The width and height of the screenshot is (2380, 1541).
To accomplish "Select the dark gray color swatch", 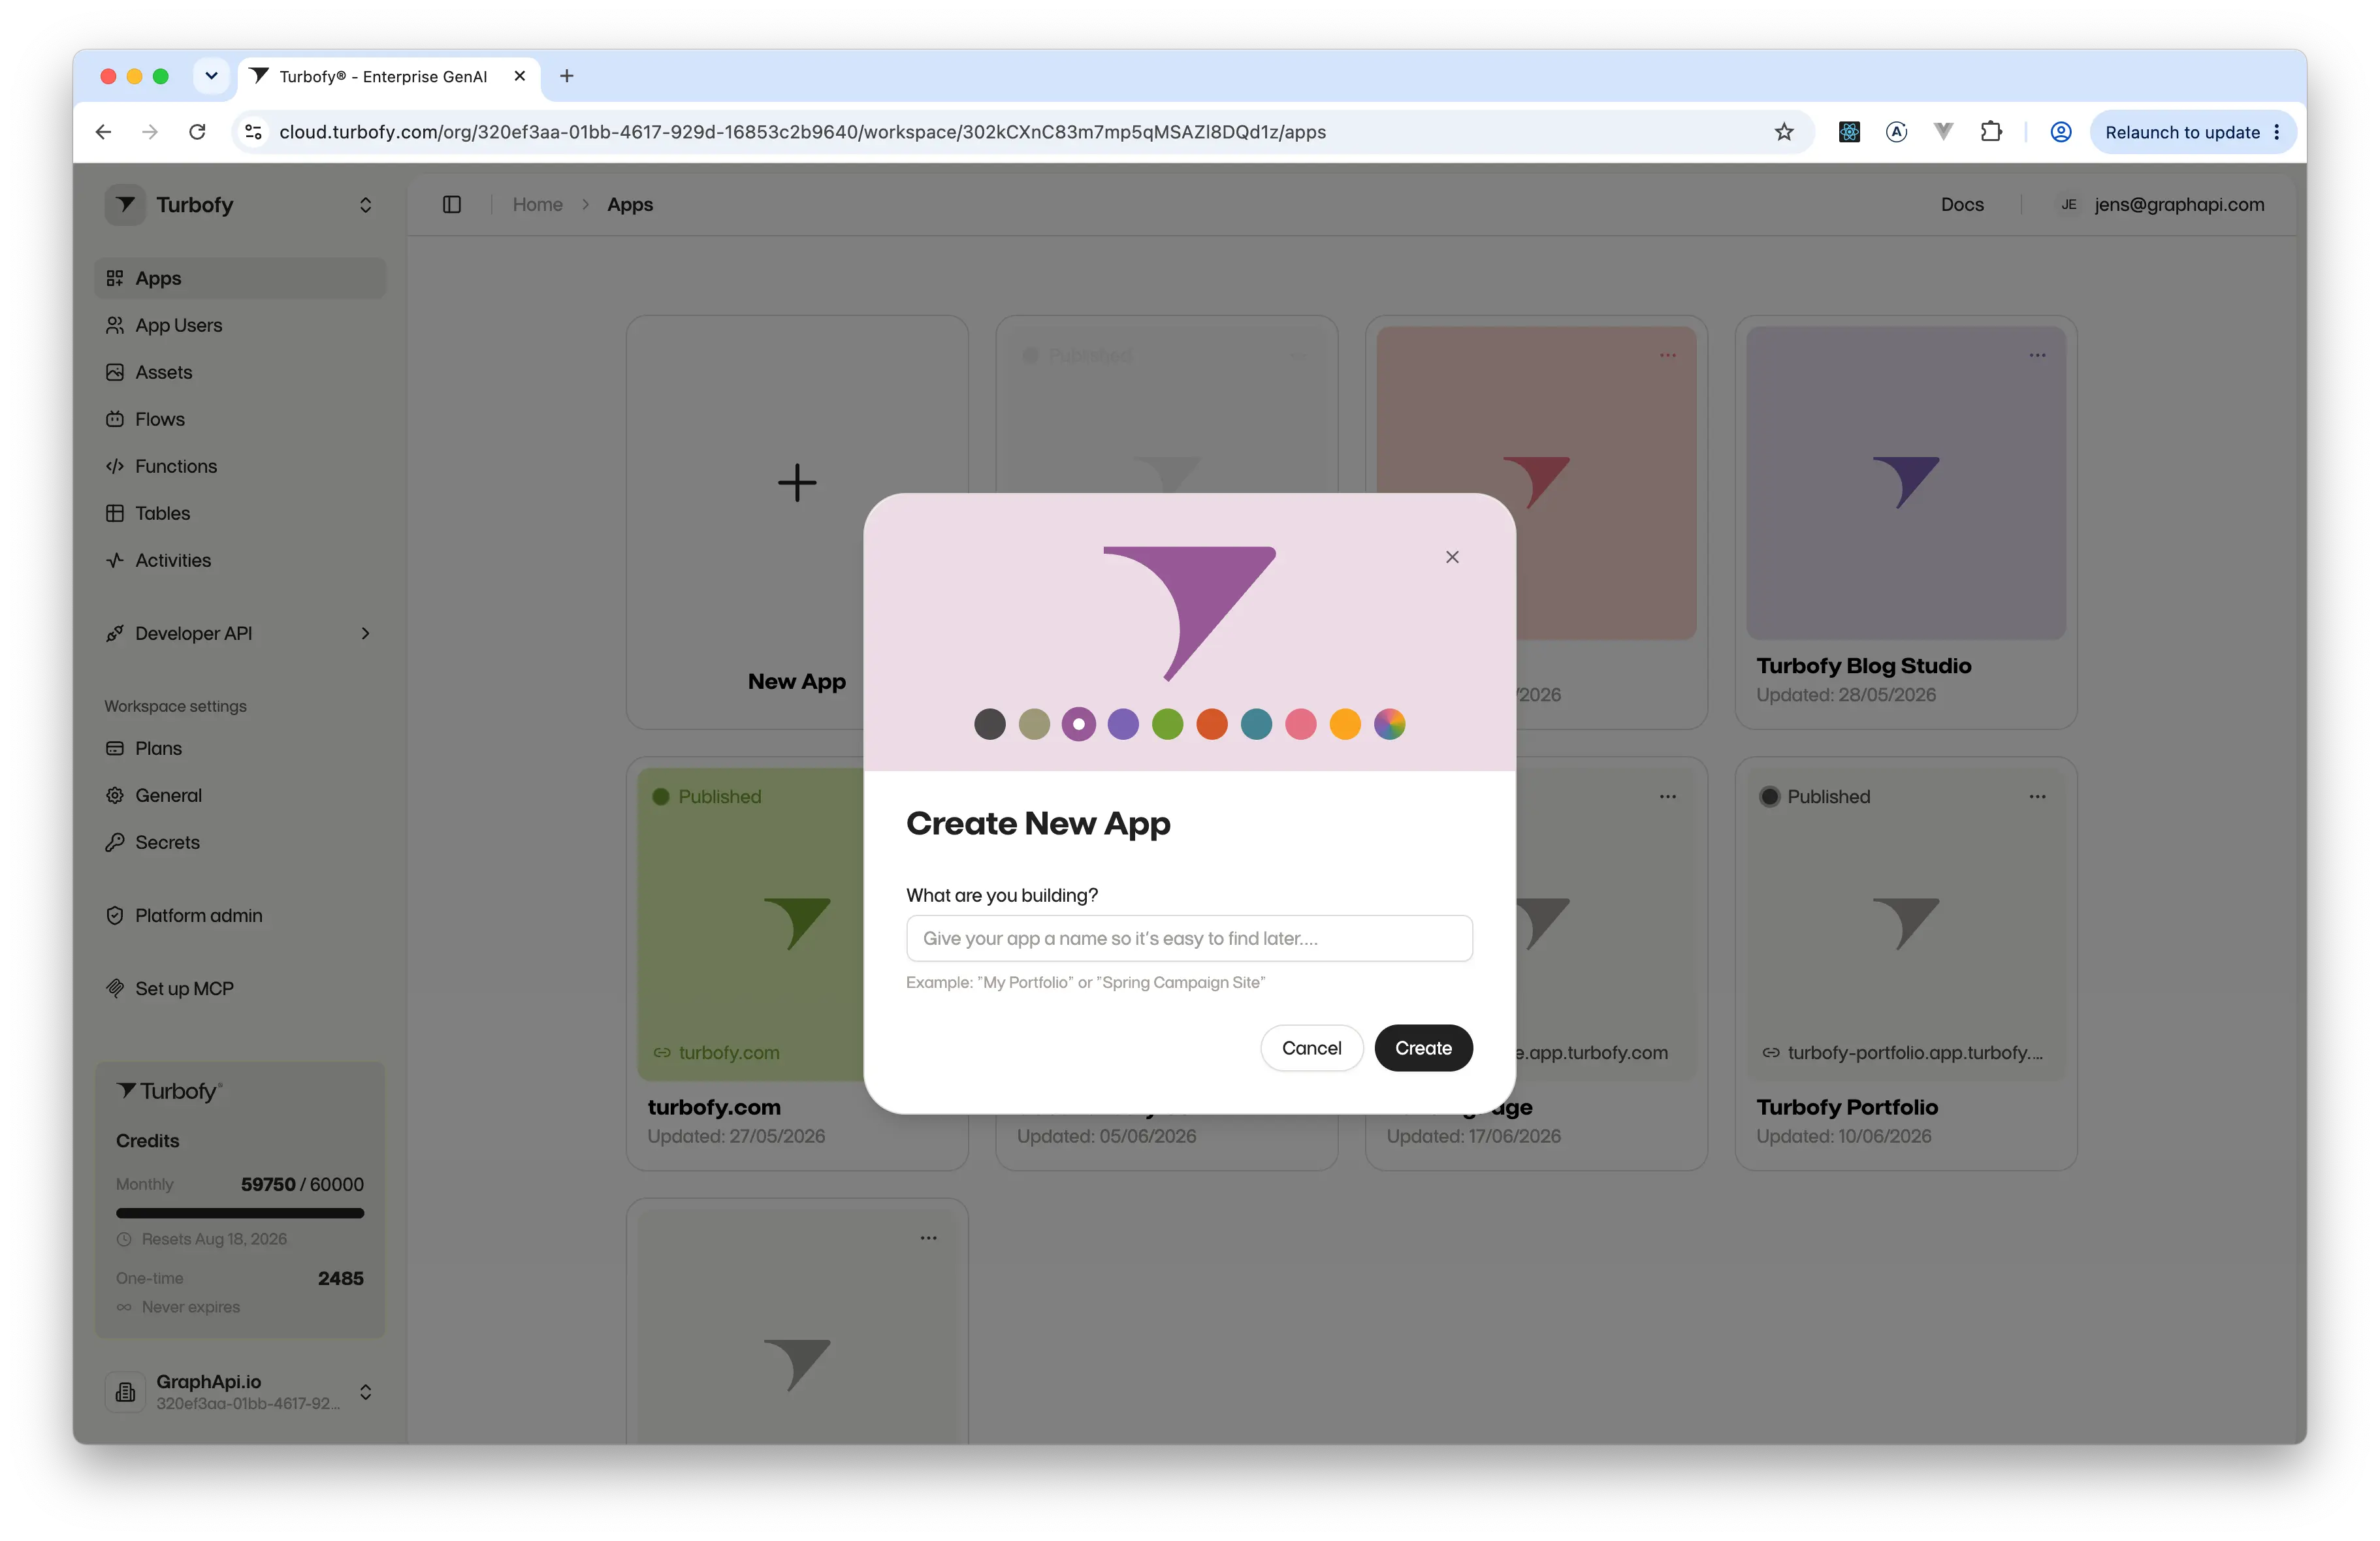I will pos(989,724).
